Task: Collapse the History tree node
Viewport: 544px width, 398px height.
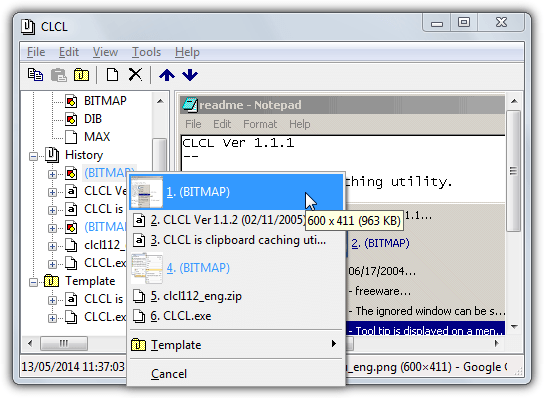Action: (33, 156)
